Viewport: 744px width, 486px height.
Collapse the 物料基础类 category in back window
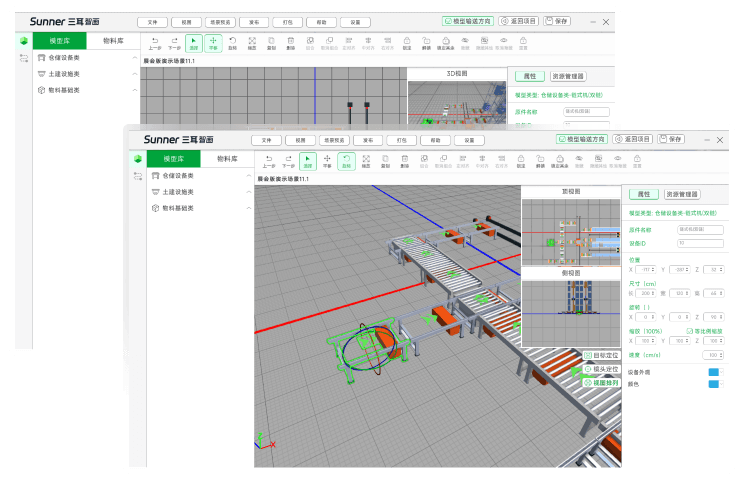coord(135,90)
